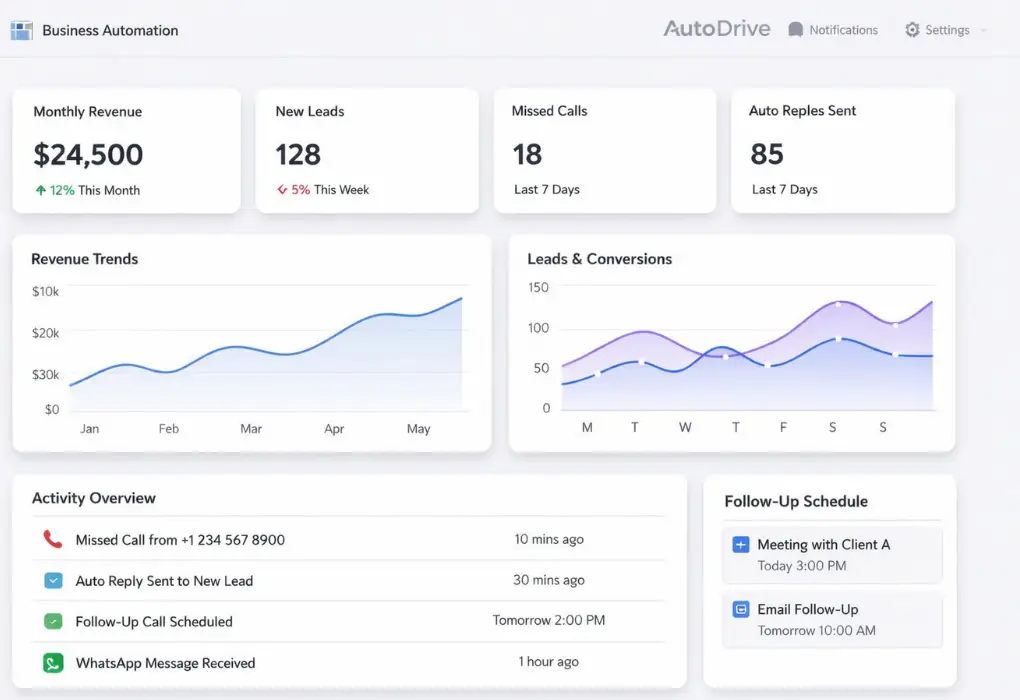Click the Email Follow-Up calendar icon
This screenshot has height=700, width=1020.
(x=741, y=609)
